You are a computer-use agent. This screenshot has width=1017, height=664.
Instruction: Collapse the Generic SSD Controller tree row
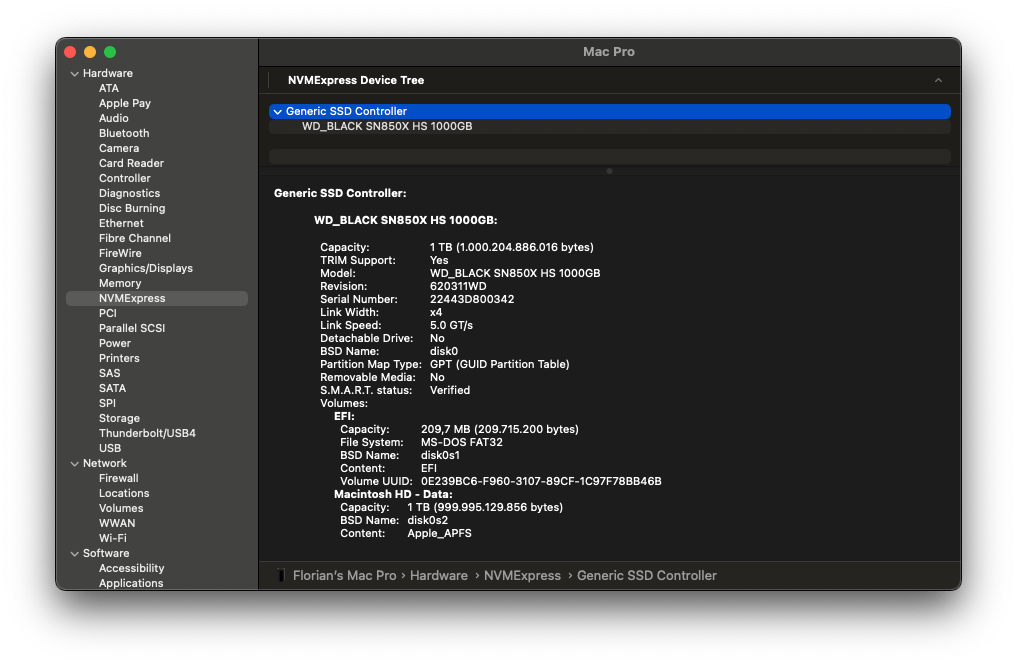point(278,112)
